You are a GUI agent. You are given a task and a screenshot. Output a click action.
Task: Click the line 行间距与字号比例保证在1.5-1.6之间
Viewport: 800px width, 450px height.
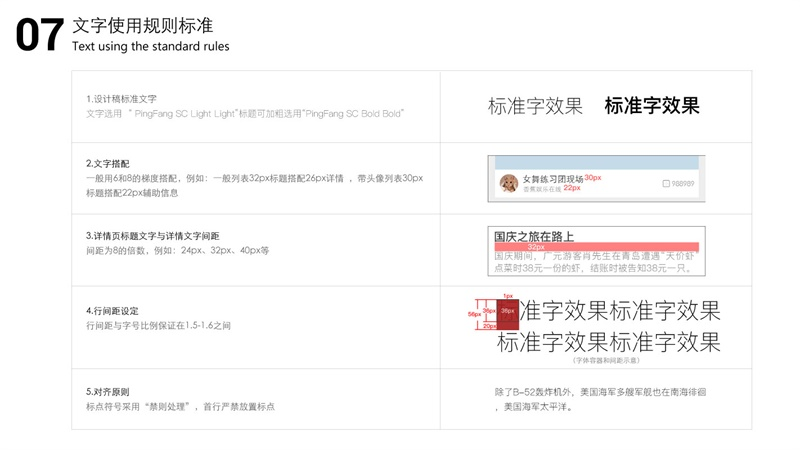158,326
